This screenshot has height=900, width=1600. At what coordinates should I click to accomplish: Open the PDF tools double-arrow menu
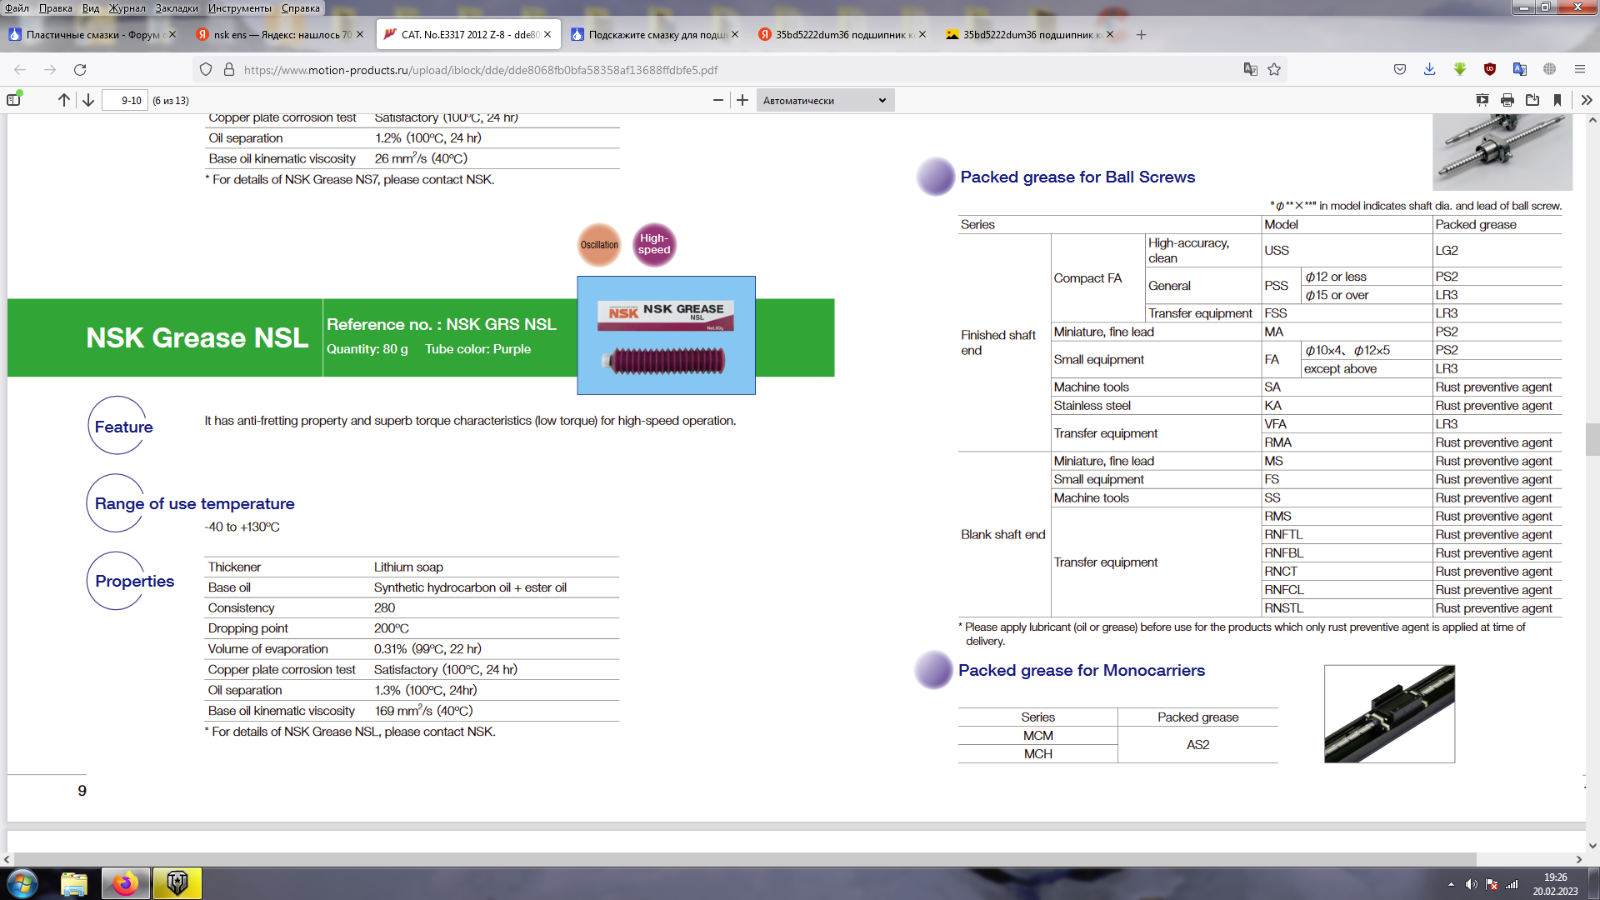tap(1586, 100)
